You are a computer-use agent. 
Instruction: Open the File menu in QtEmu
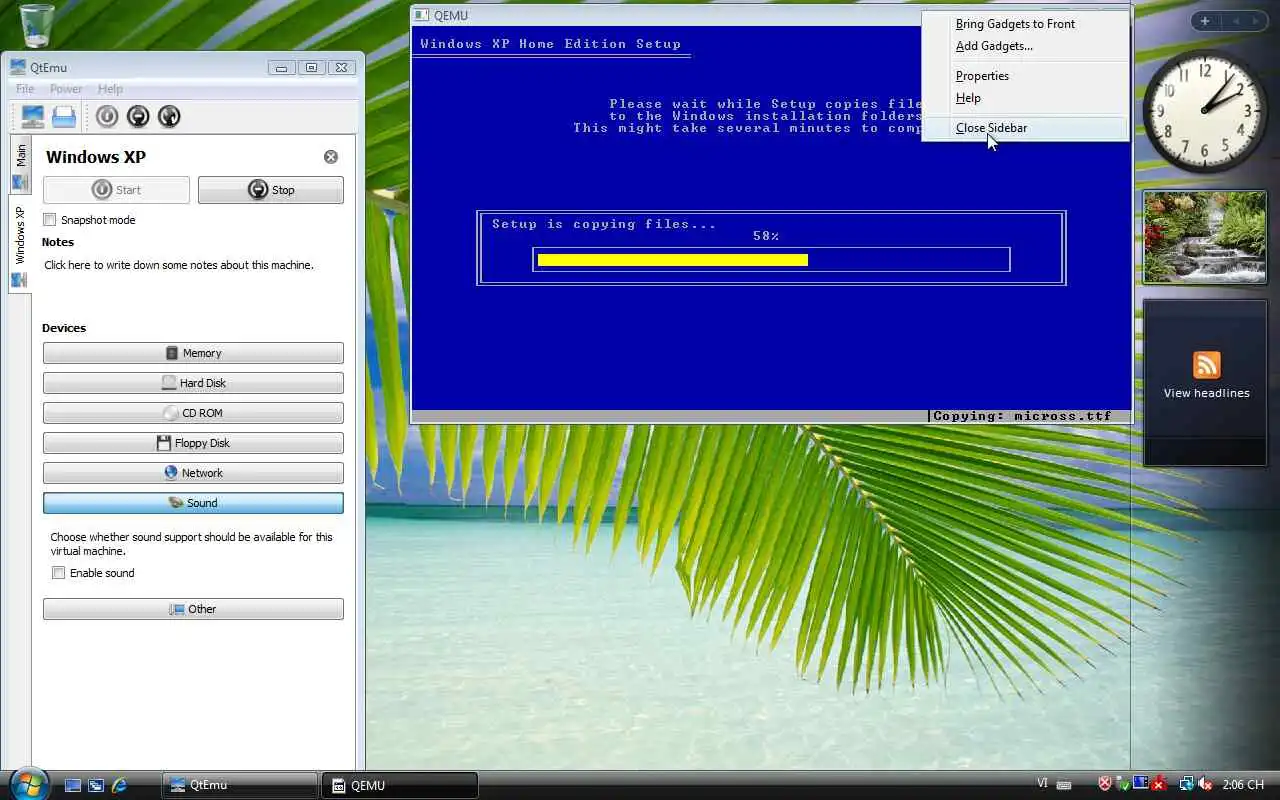[x=25, y=89]
